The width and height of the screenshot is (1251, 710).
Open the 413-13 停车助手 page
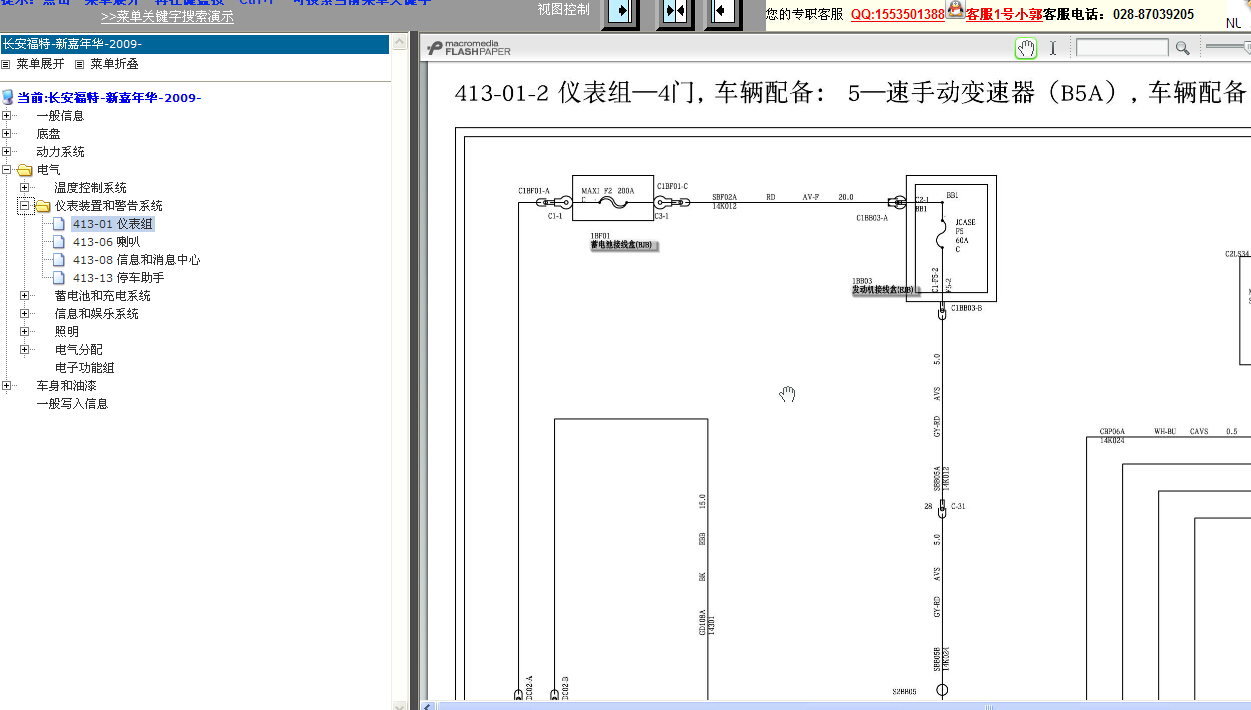(118, 278)
